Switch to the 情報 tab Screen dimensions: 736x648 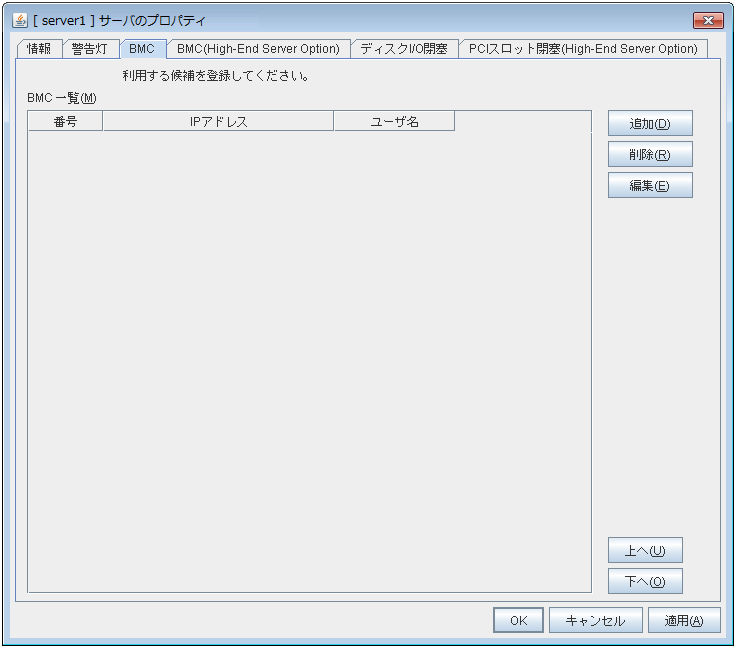[x=40, y=48]
